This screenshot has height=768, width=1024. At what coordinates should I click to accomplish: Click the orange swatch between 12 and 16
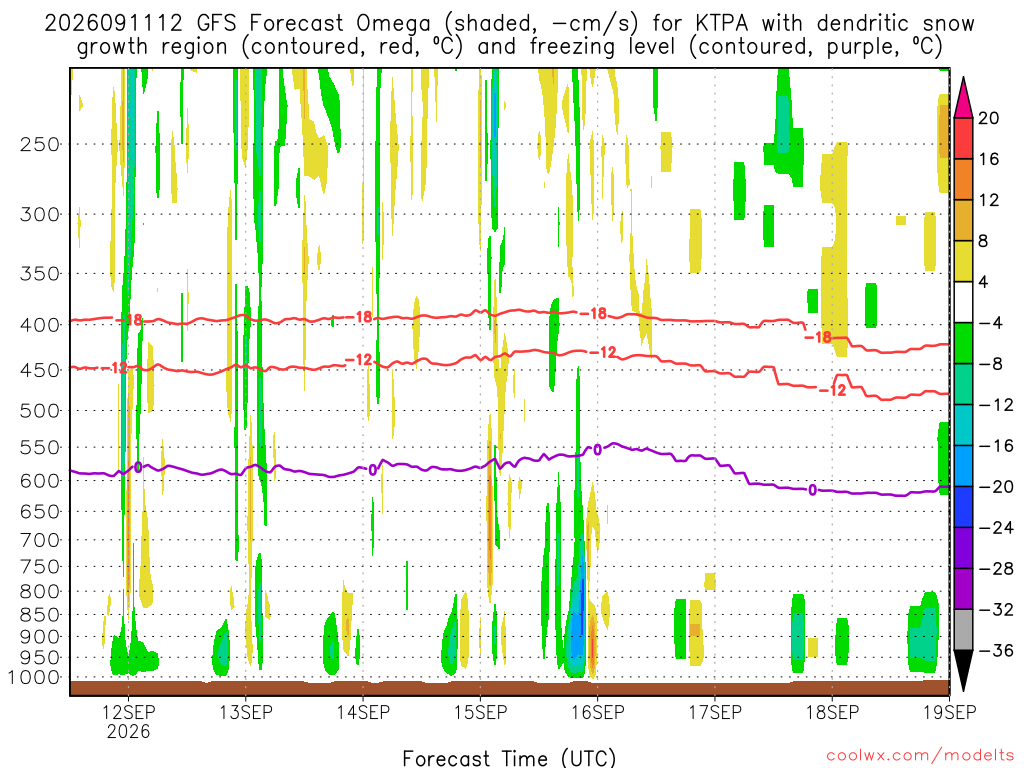963,179
